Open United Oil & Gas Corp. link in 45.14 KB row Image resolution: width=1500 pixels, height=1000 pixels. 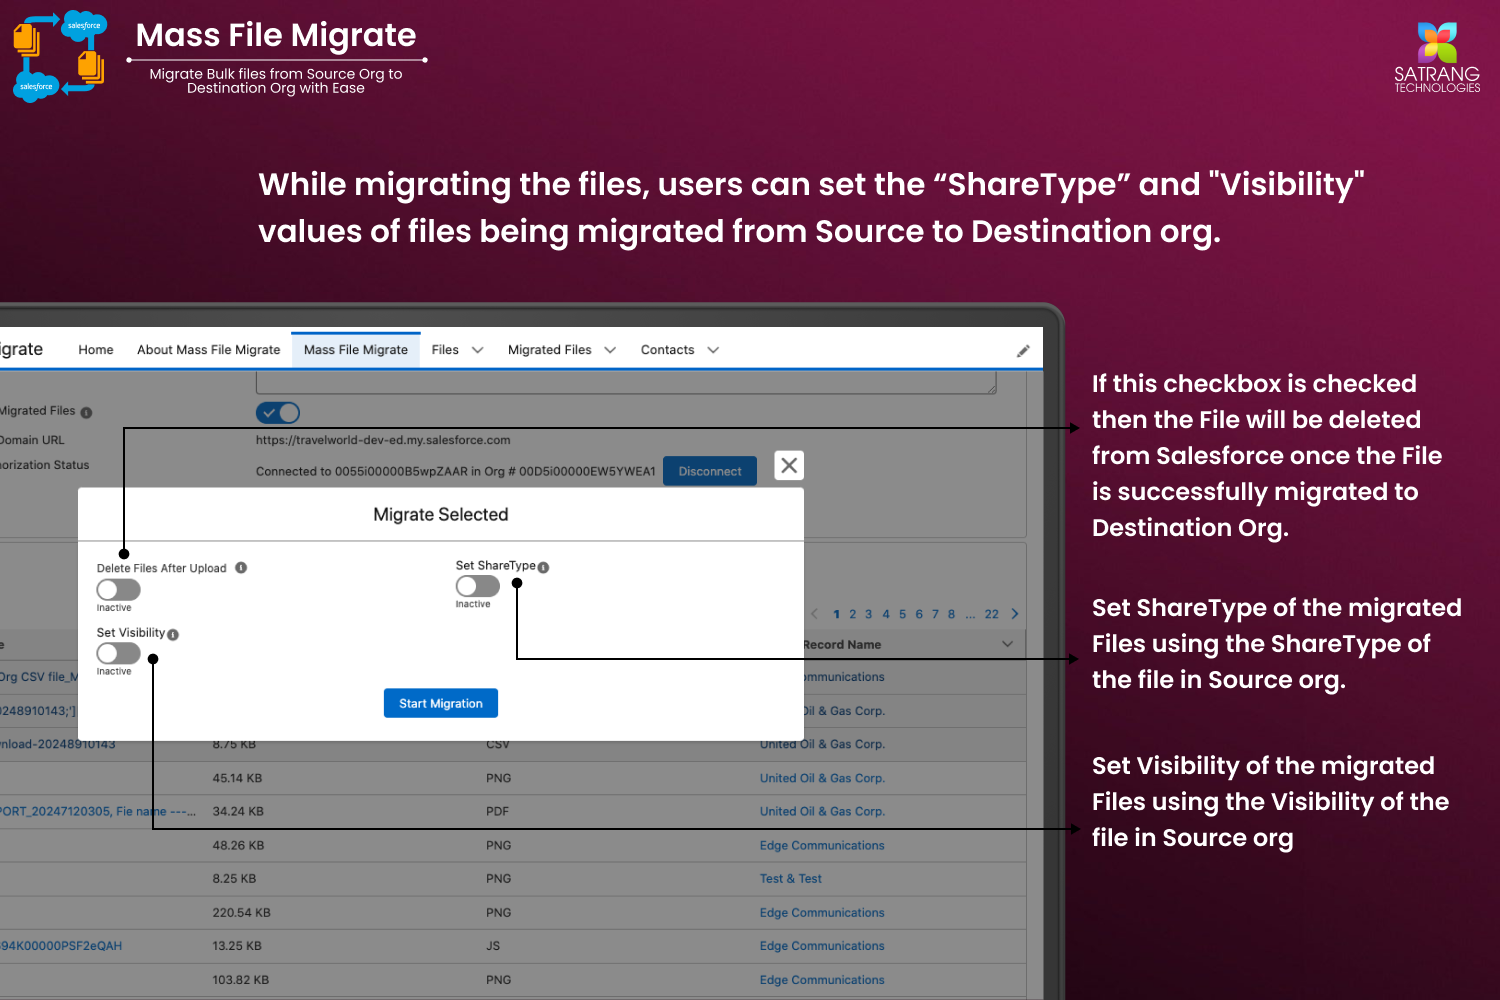[x=822, y=778]
